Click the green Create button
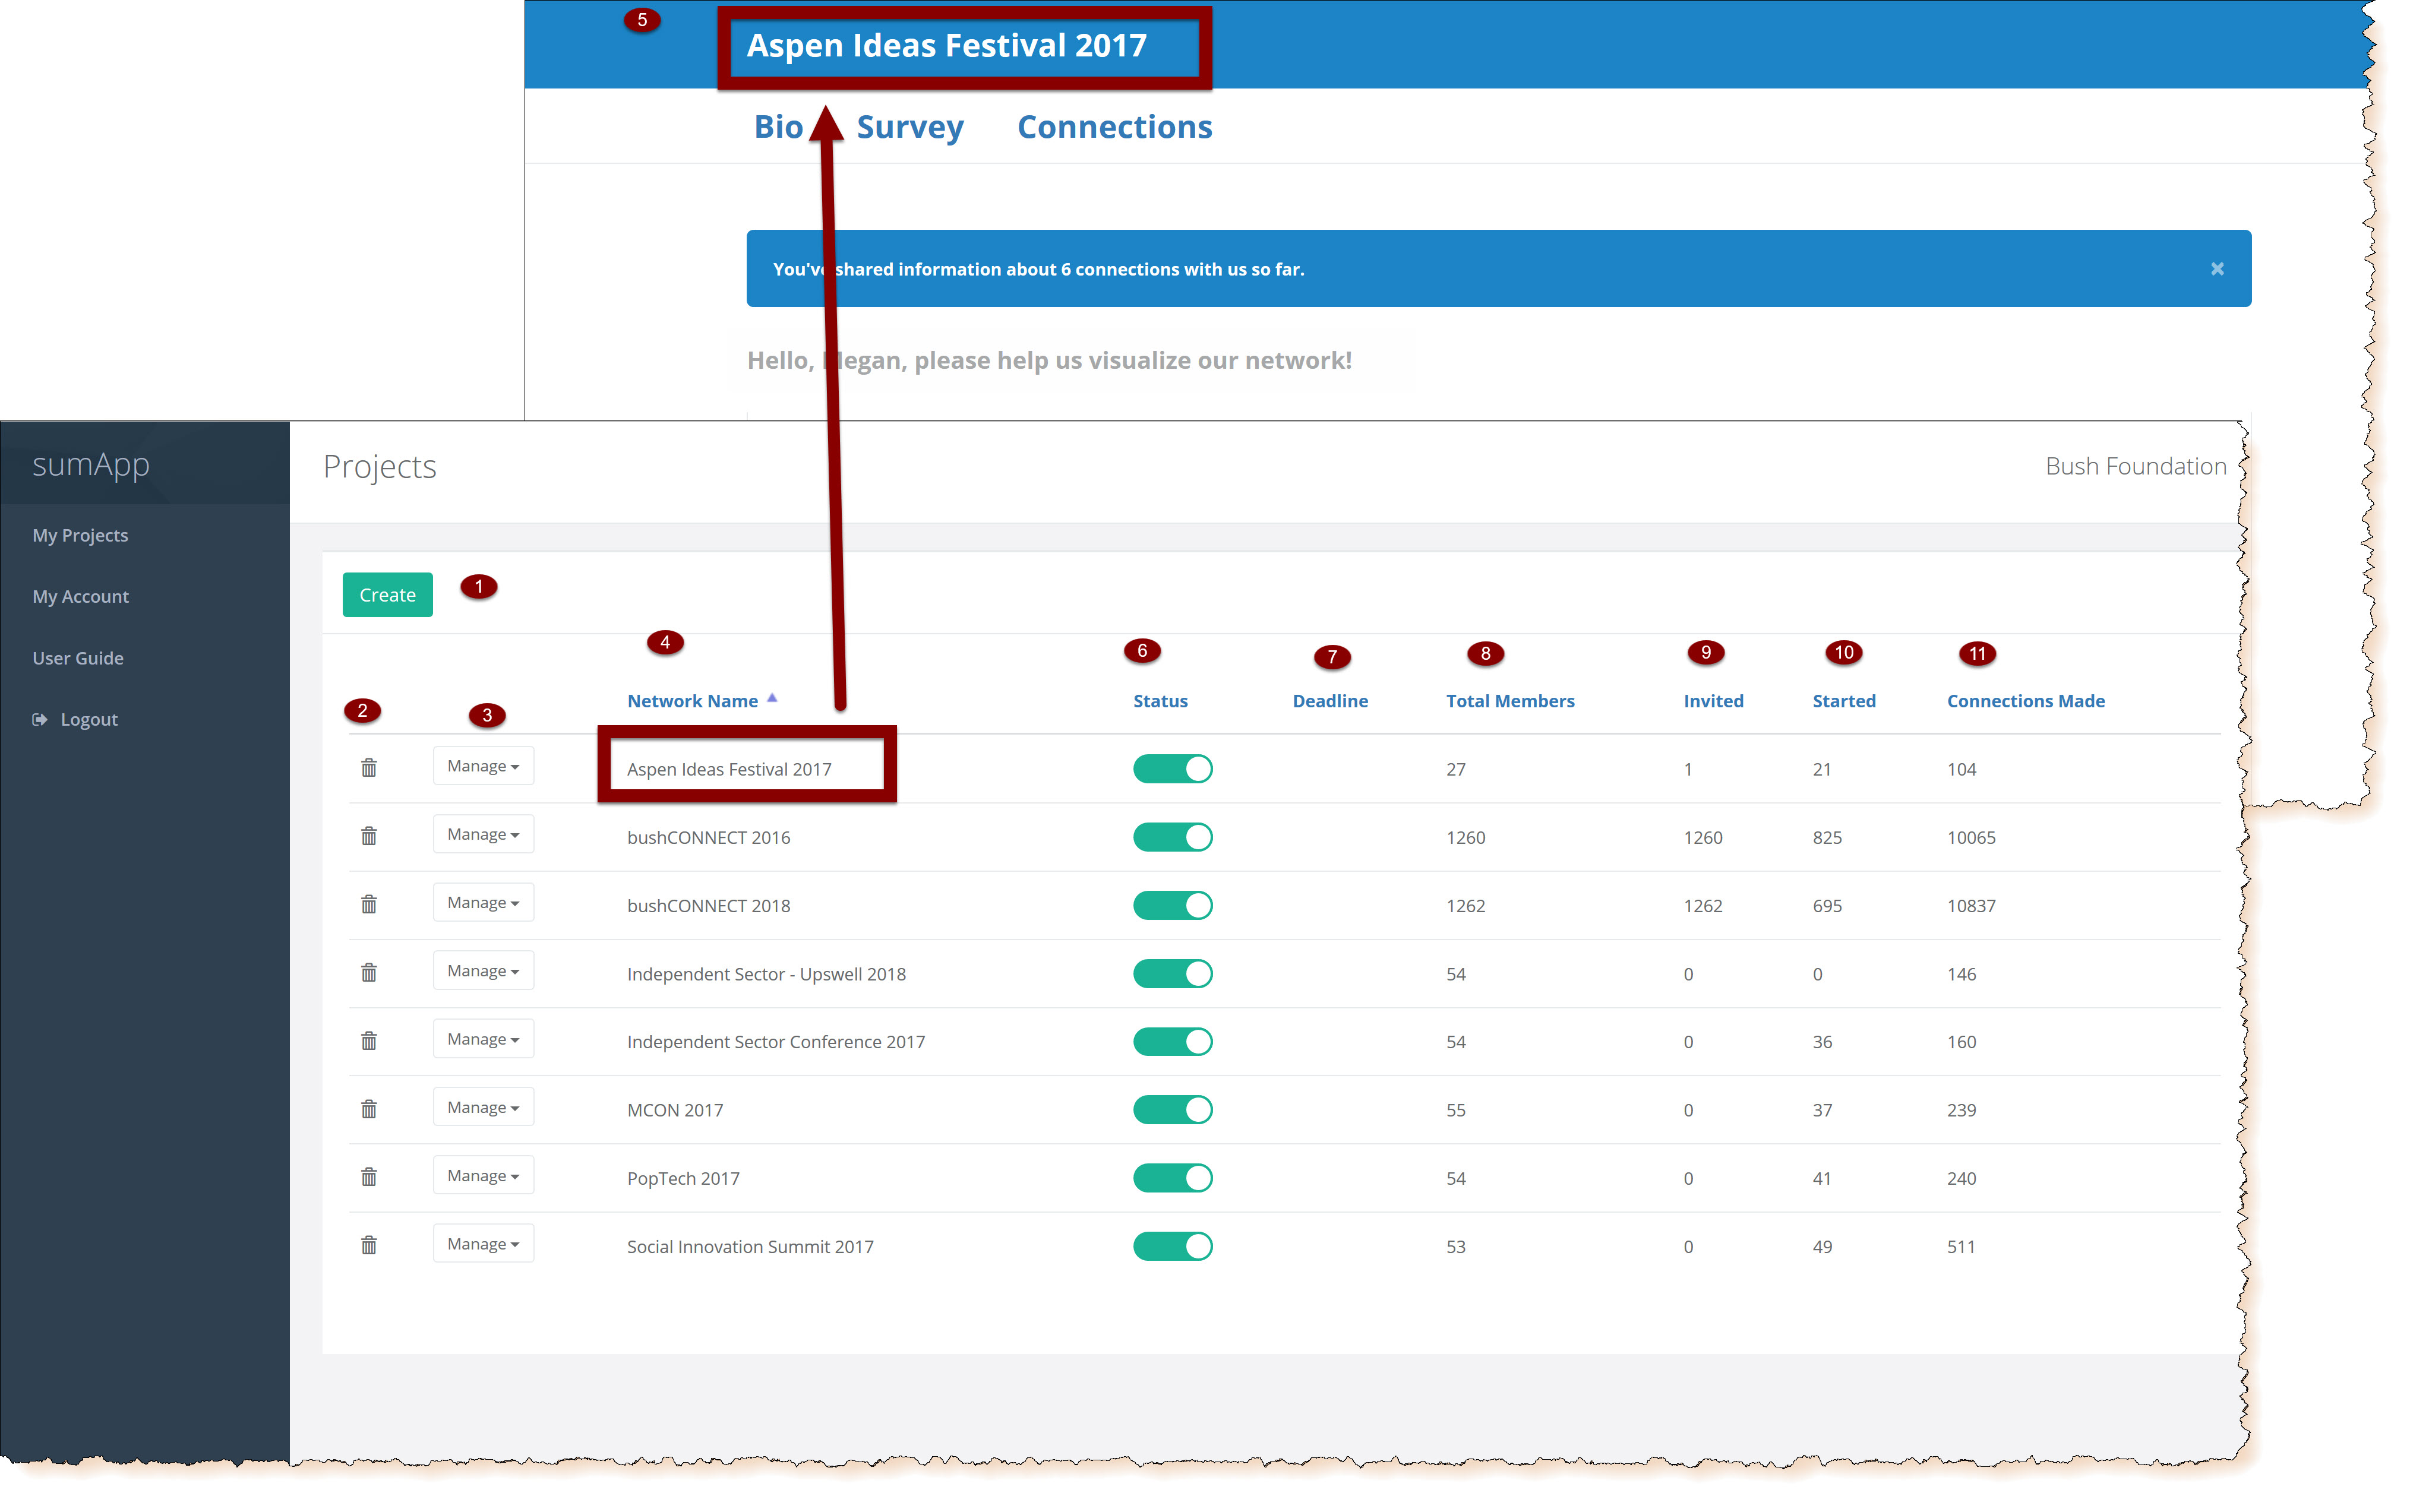2410x1512 pixels. pyautogui.click(x=387, y=595)
